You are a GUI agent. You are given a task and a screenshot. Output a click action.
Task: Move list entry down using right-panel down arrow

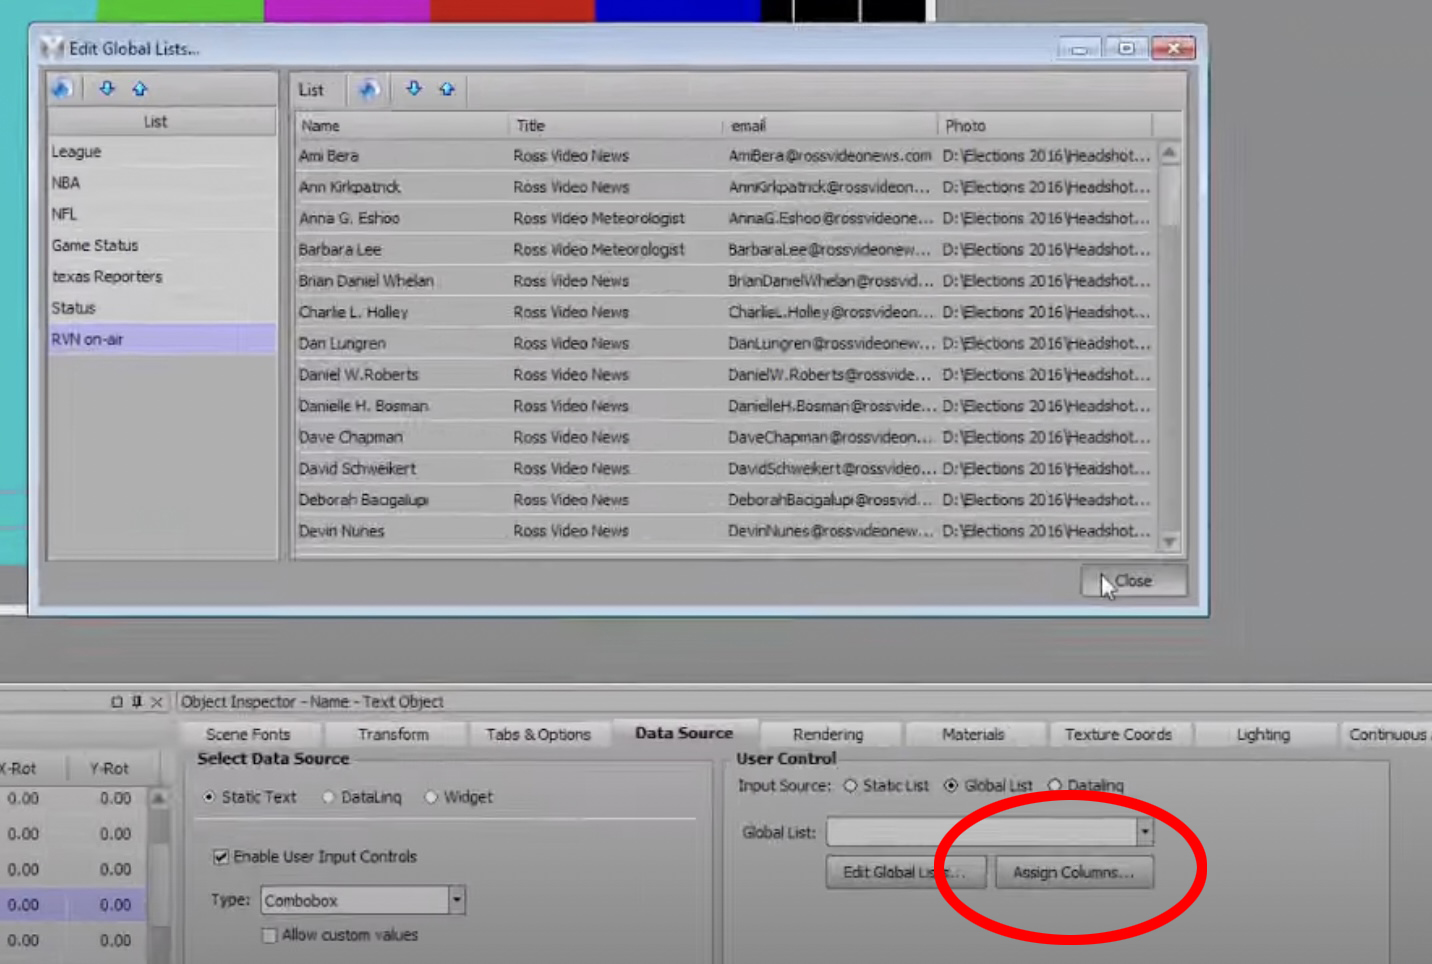tap(414, 89)
